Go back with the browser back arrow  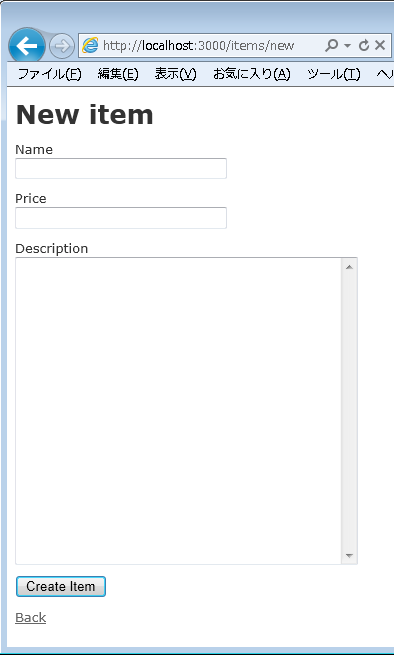27,46
